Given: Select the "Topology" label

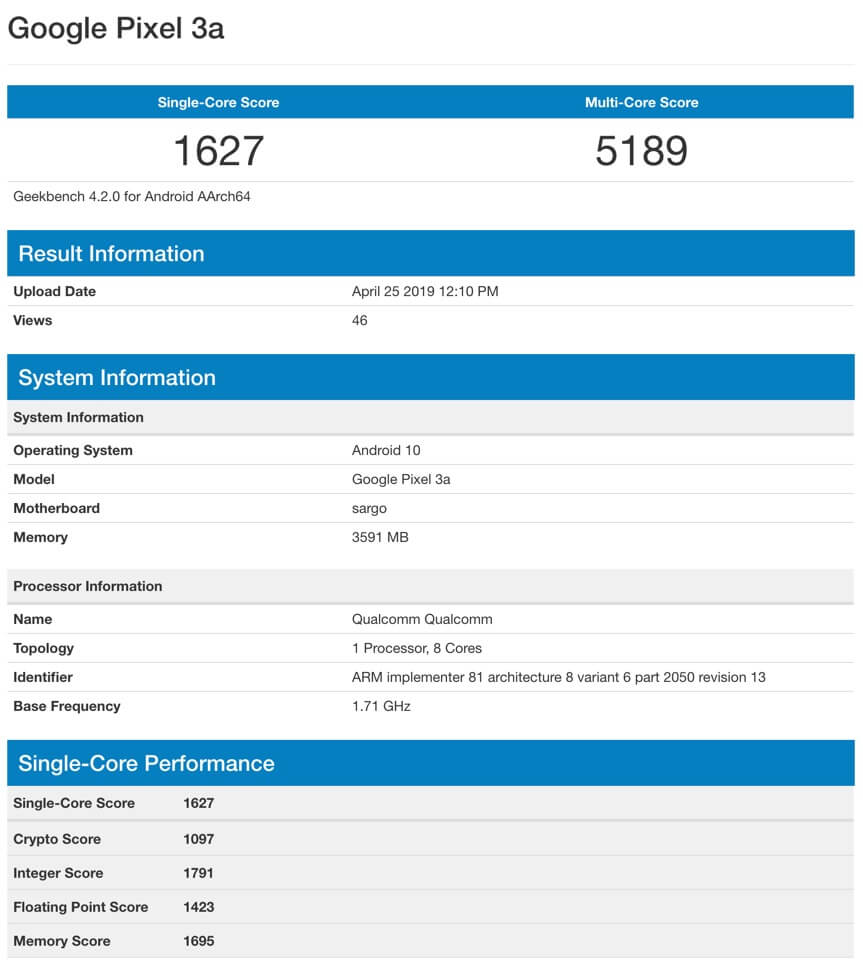Looking at the screenshot, I should [44, 648].
